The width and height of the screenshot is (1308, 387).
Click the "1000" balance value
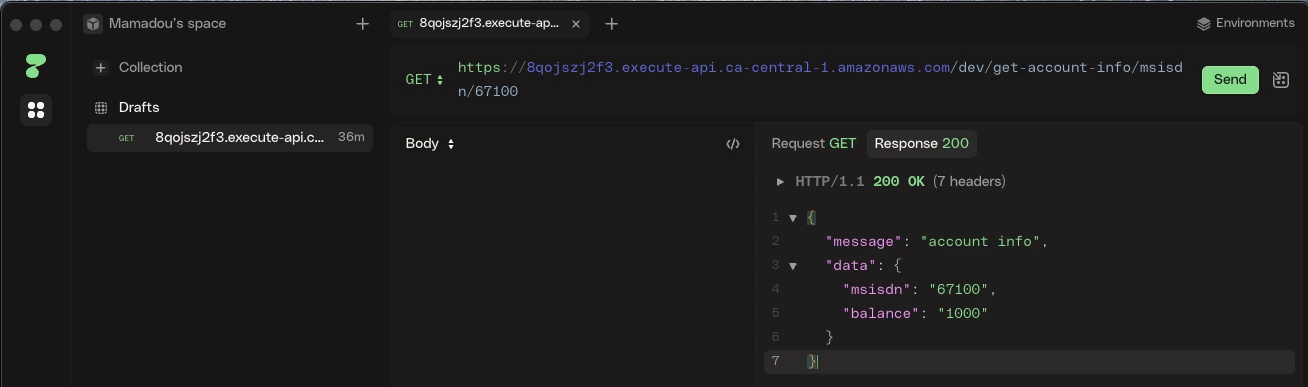point(962,314)
